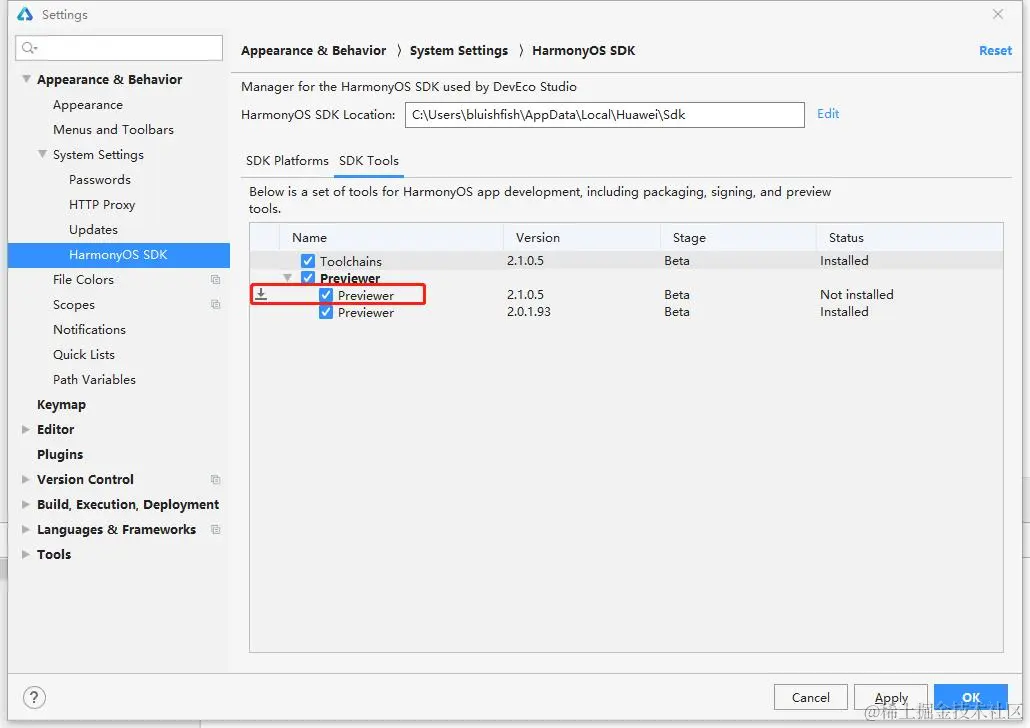
Task: Switch to the SDK Platforms tab
Action: click(287, 160)
